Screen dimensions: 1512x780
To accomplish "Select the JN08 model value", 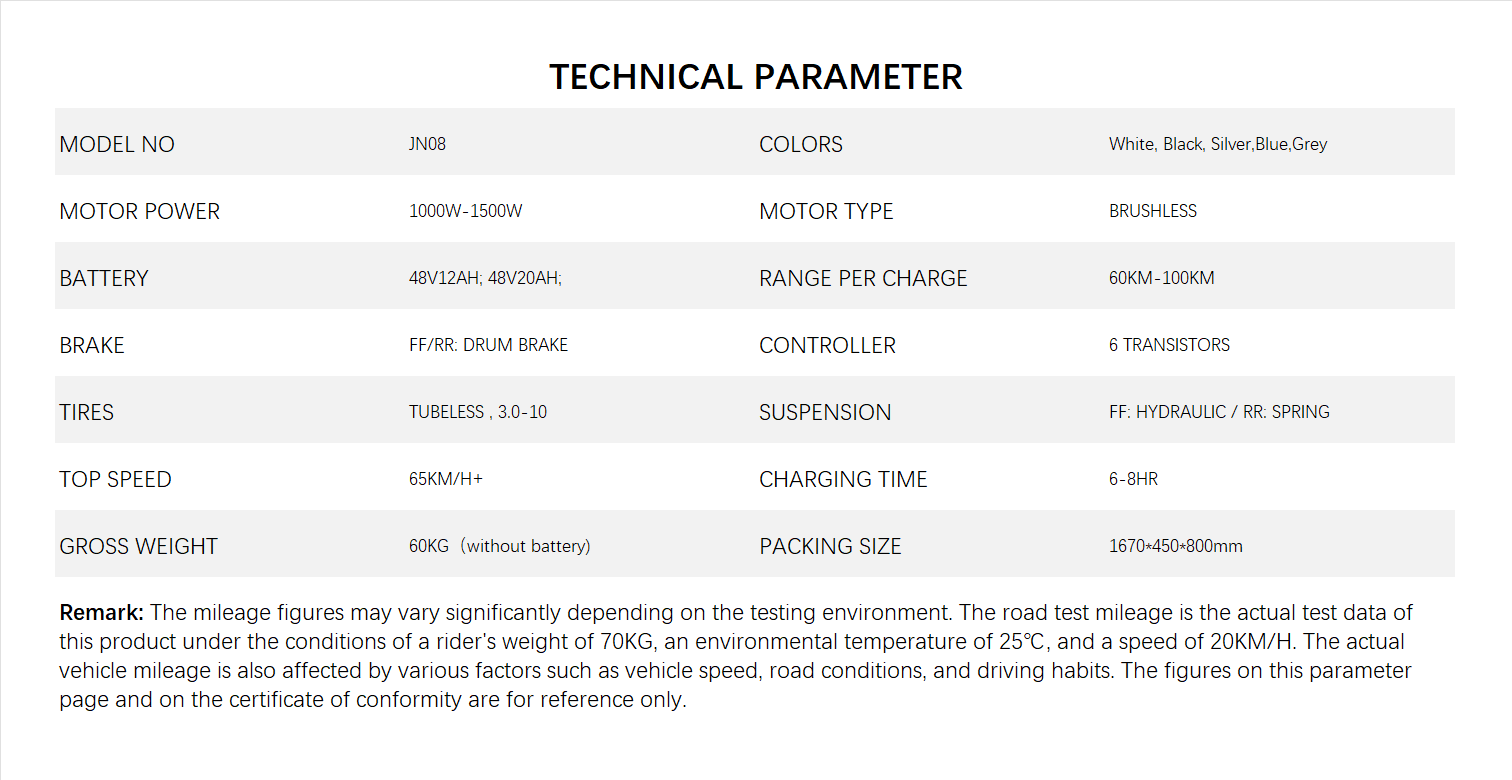I will pyautogui.click(x=427, y=144).
